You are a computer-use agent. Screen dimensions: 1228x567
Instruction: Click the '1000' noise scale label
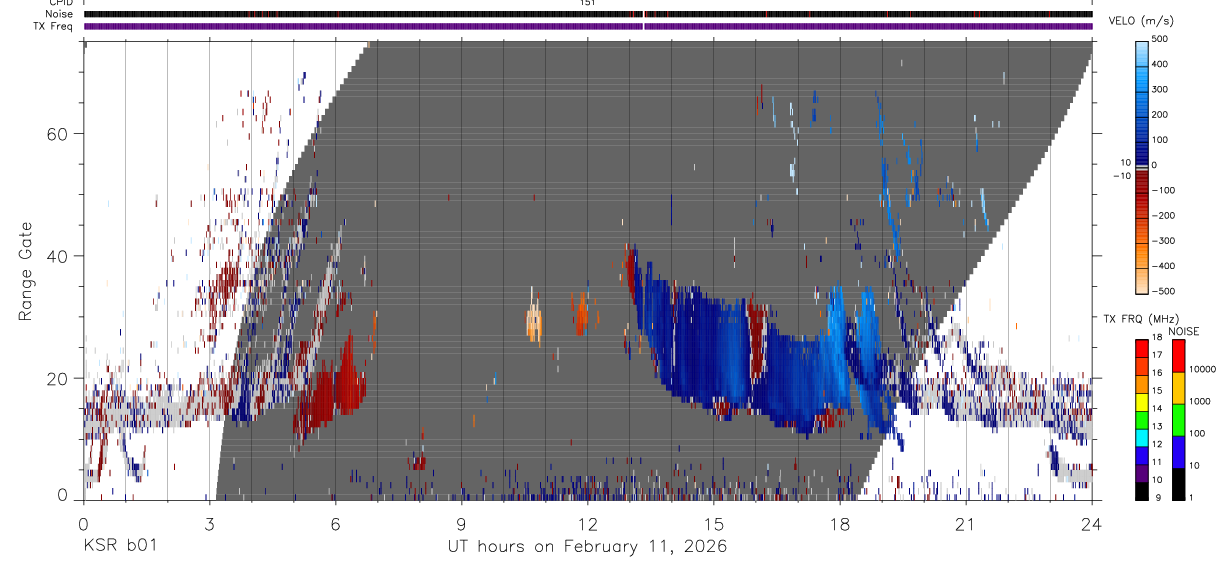(x=1200, y=402)
